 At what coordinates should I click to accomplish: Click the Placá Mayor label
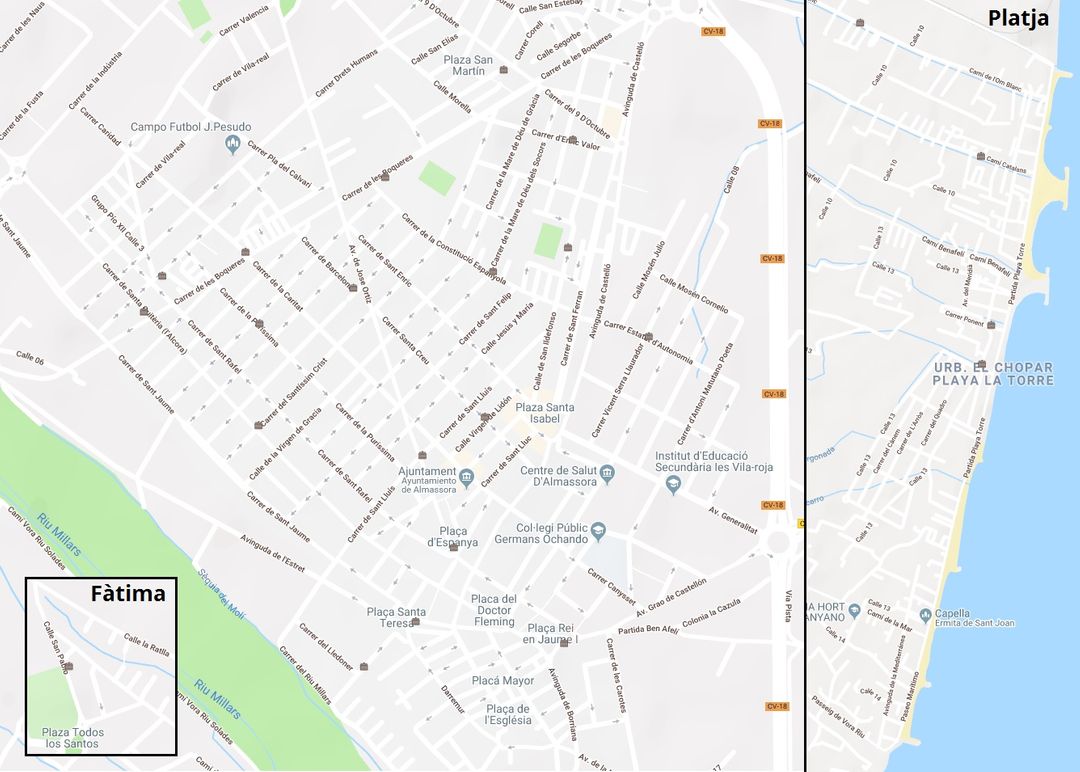point(503,680)
